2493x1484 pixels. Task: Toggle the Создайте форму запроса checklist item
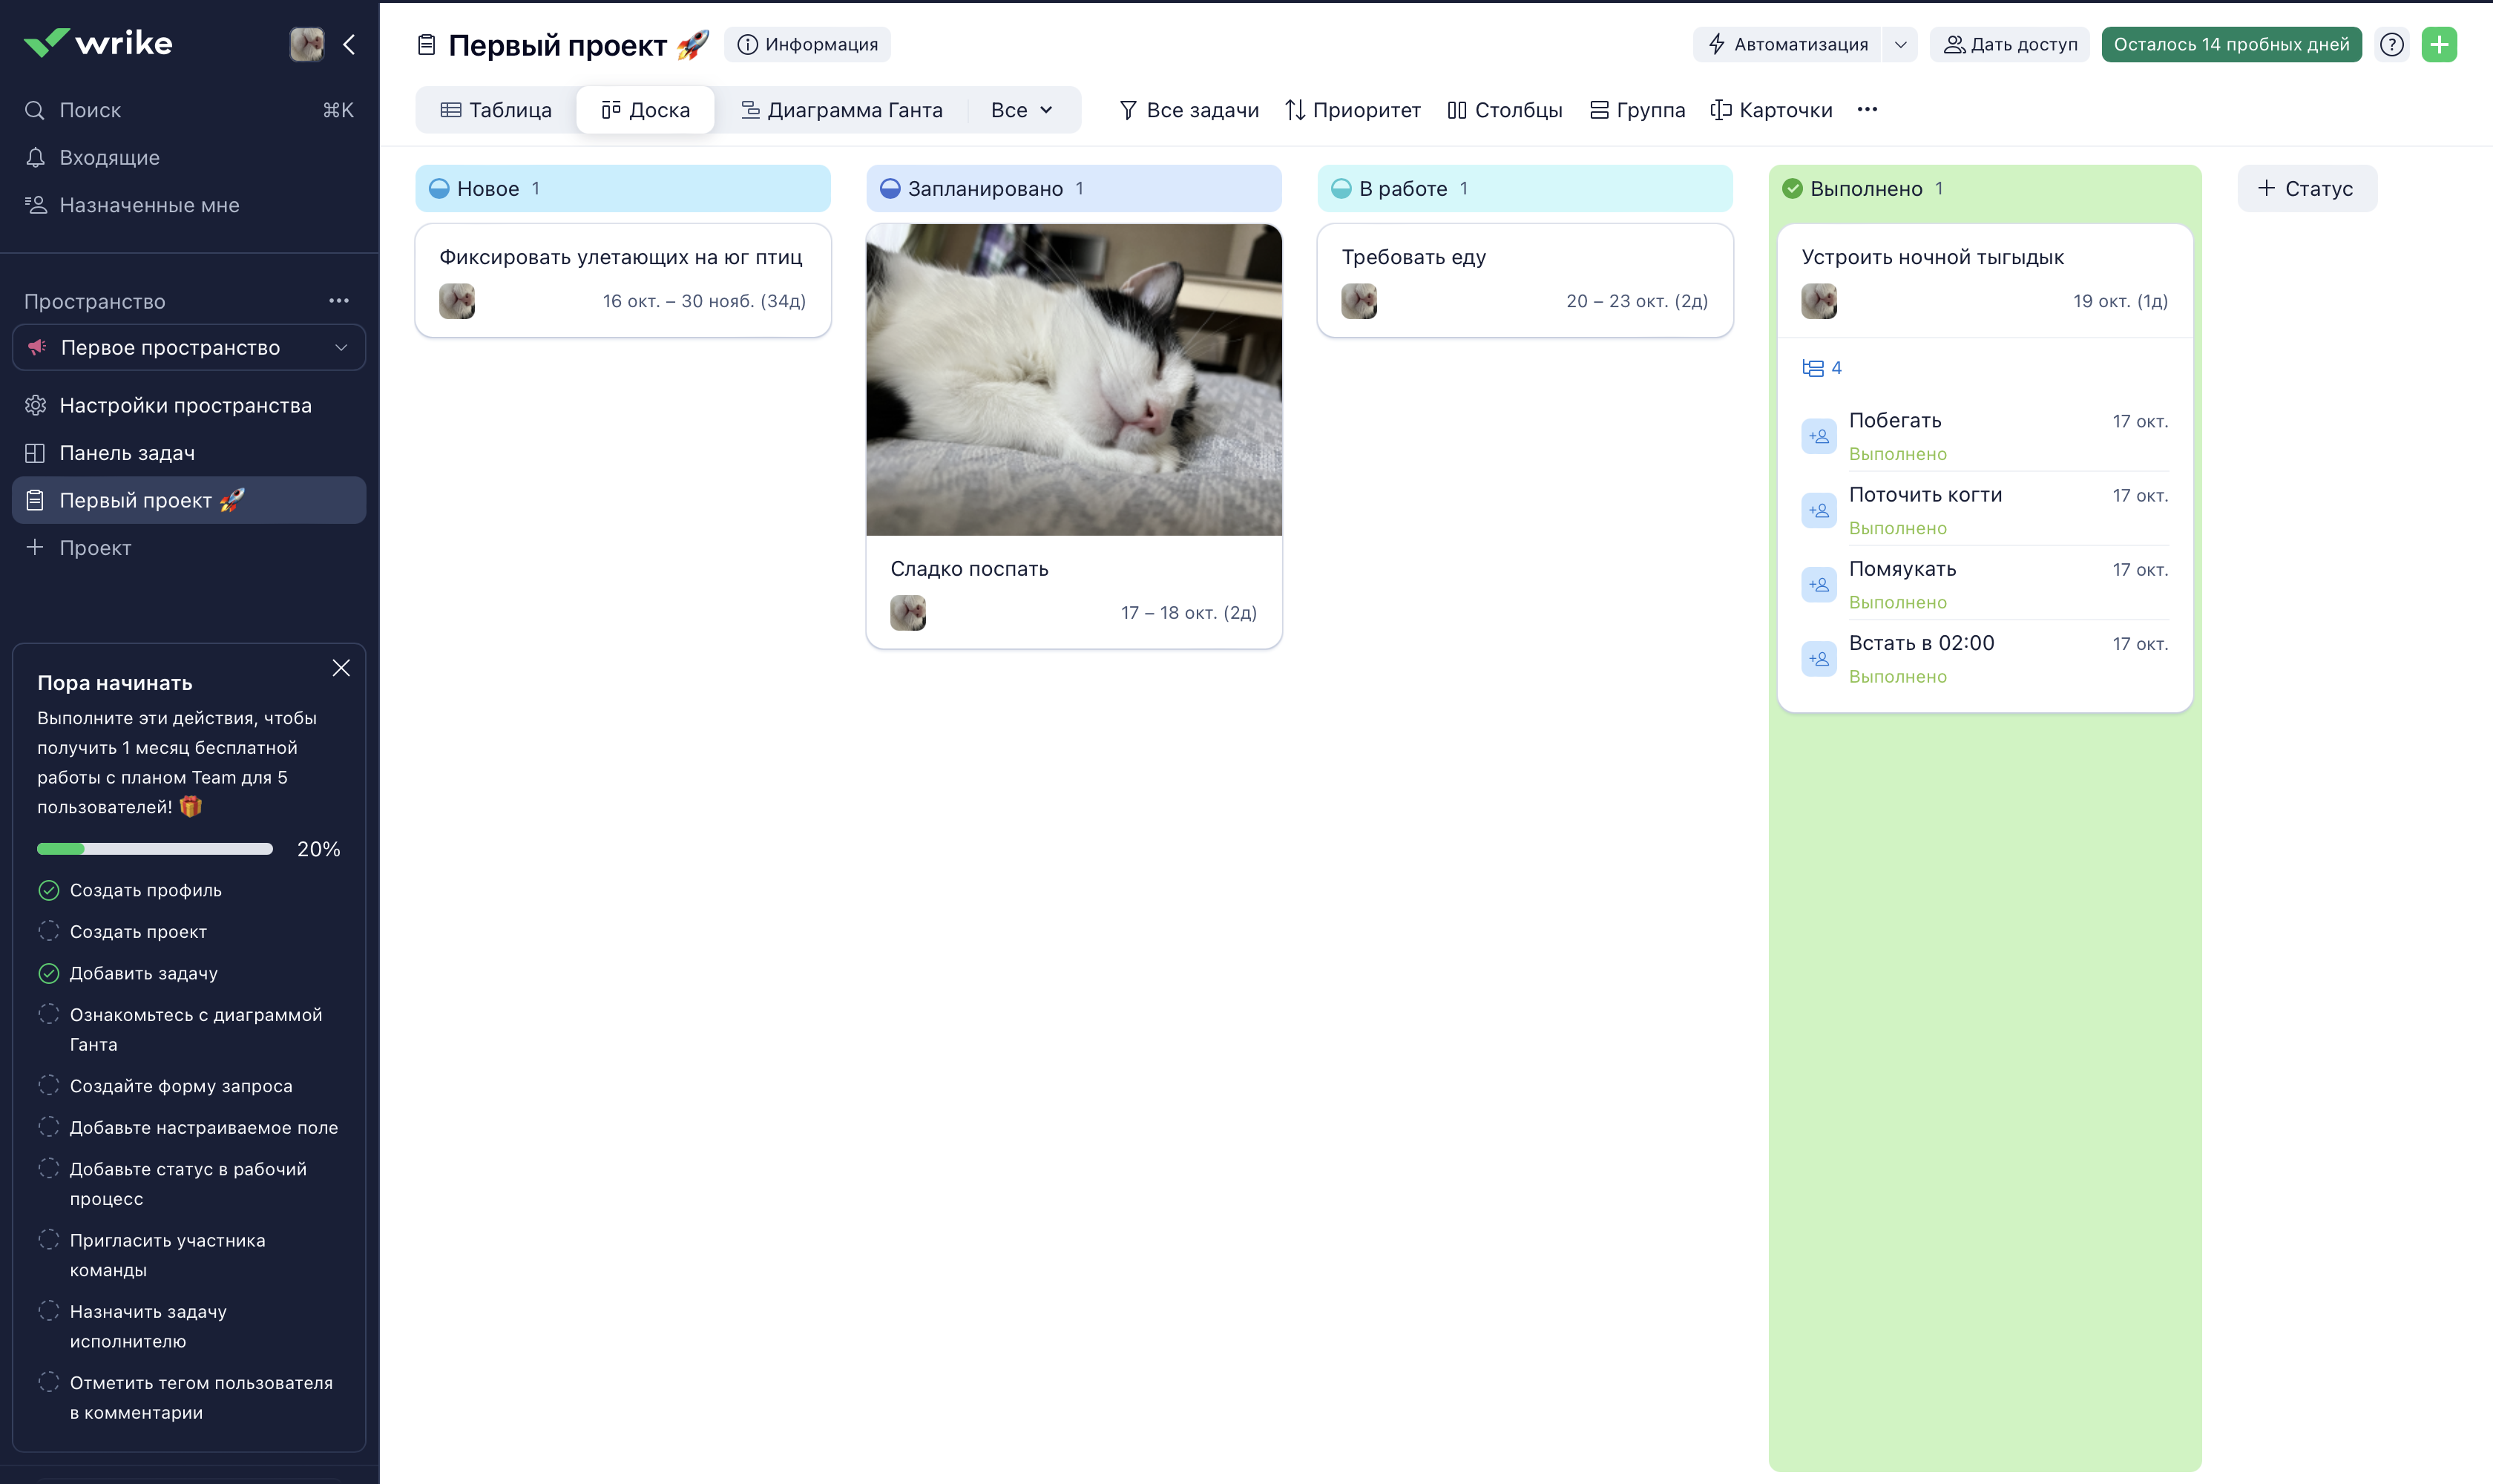[49, 1085]
